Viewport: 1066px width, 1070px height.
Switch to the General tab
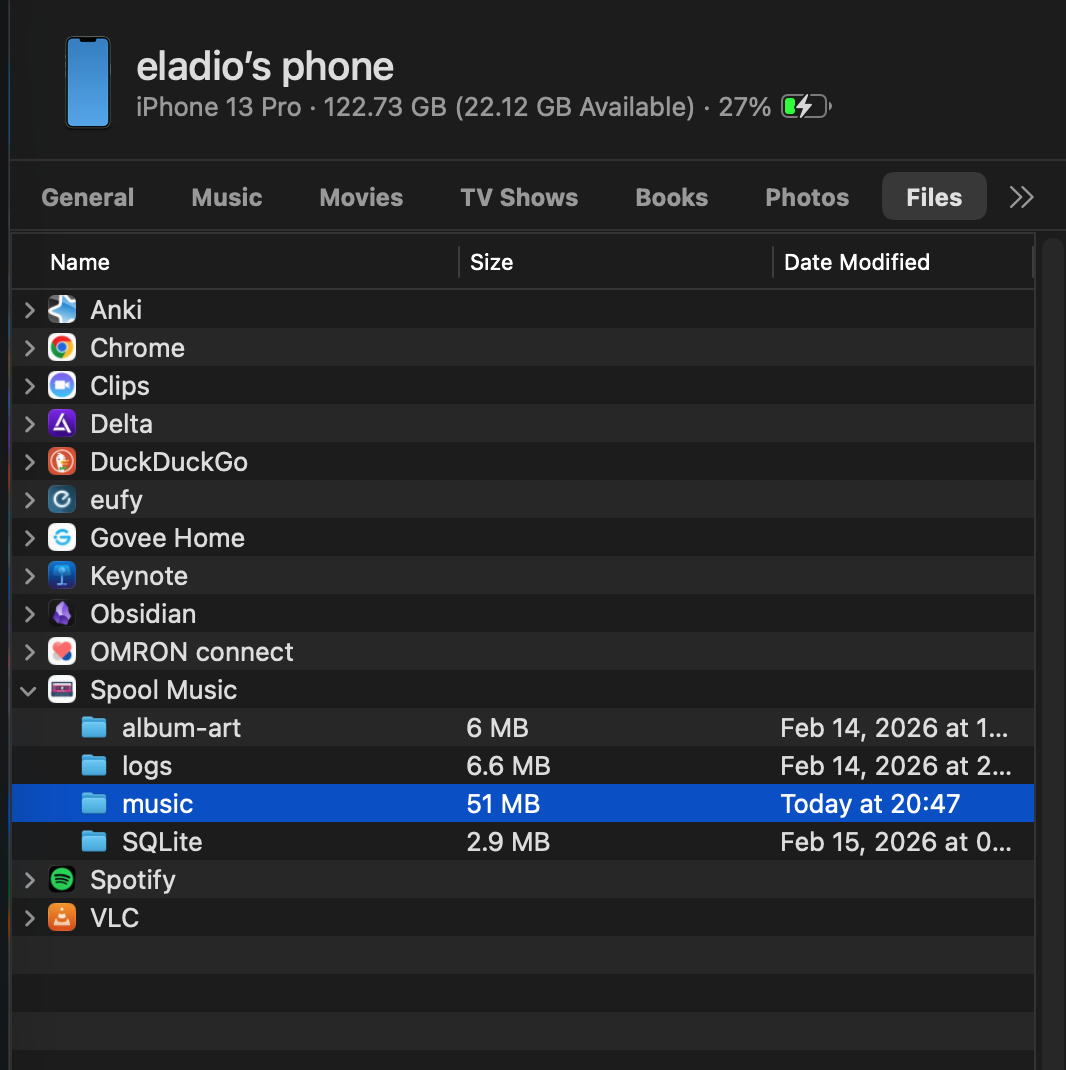pyautogui.click(x=87, y=197)
